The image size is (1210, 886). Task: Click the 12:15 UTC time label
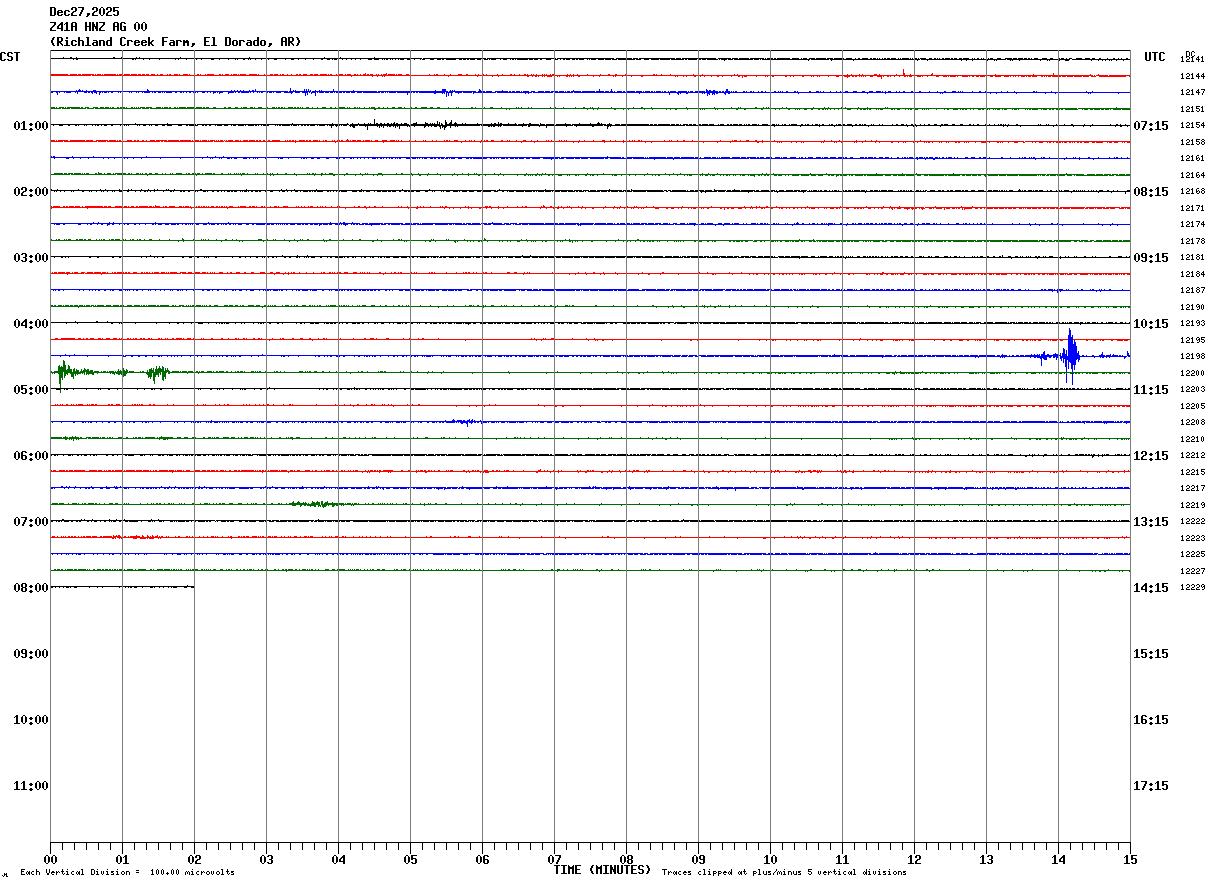pyautogui.click(x=1150, y=456)
